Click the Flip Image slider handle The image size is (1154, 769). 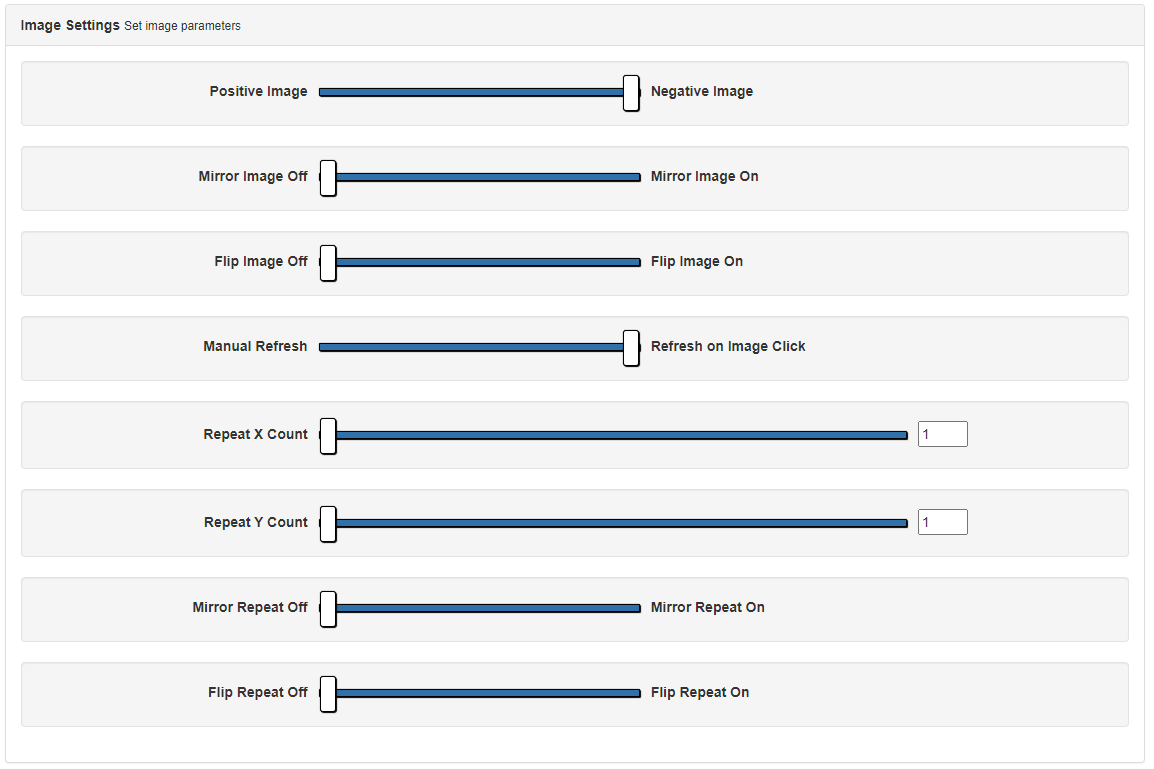click(328, 262)
